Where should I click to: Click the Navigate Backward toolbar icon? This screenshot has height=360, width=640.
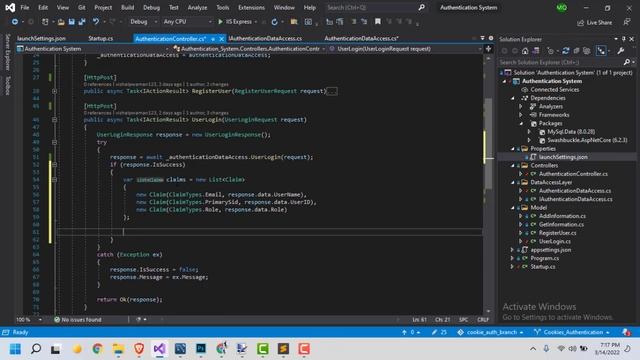coord(15,22)
